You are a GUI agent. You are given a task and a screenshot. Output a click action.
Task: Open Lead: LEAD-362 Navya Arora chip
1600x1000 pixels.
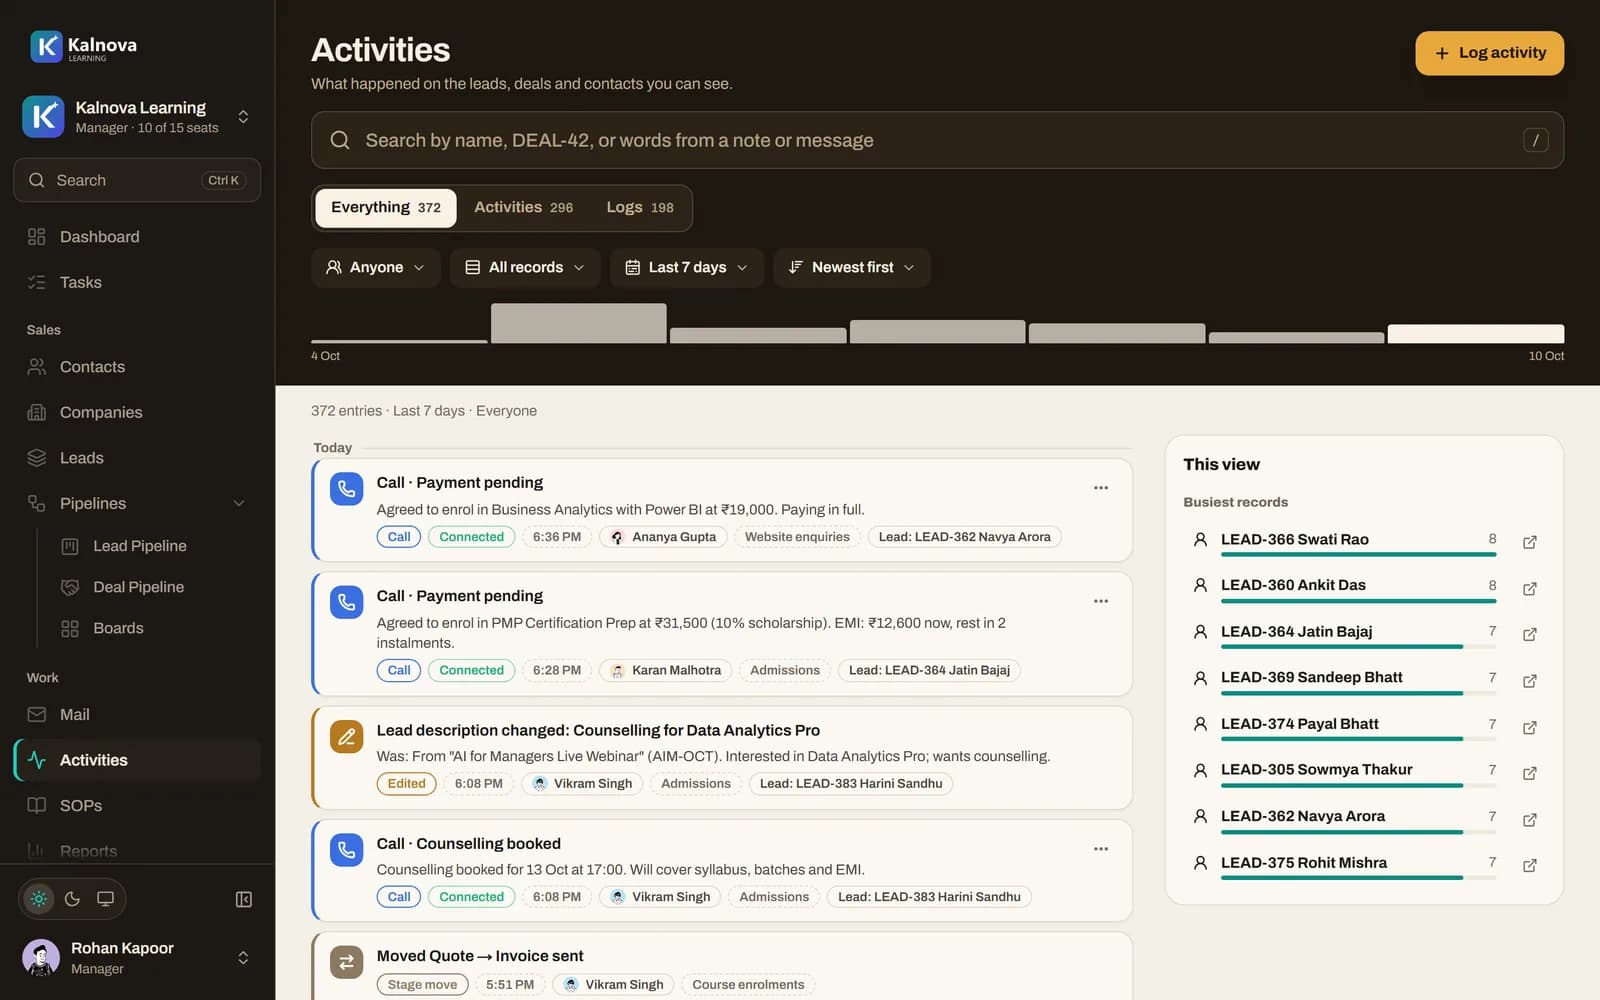pos(964,537)
